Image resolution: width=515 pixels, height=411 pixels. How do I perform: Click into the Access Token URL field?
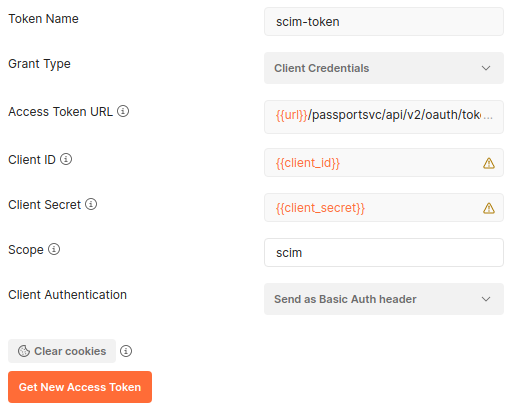(x=384, y=117)
